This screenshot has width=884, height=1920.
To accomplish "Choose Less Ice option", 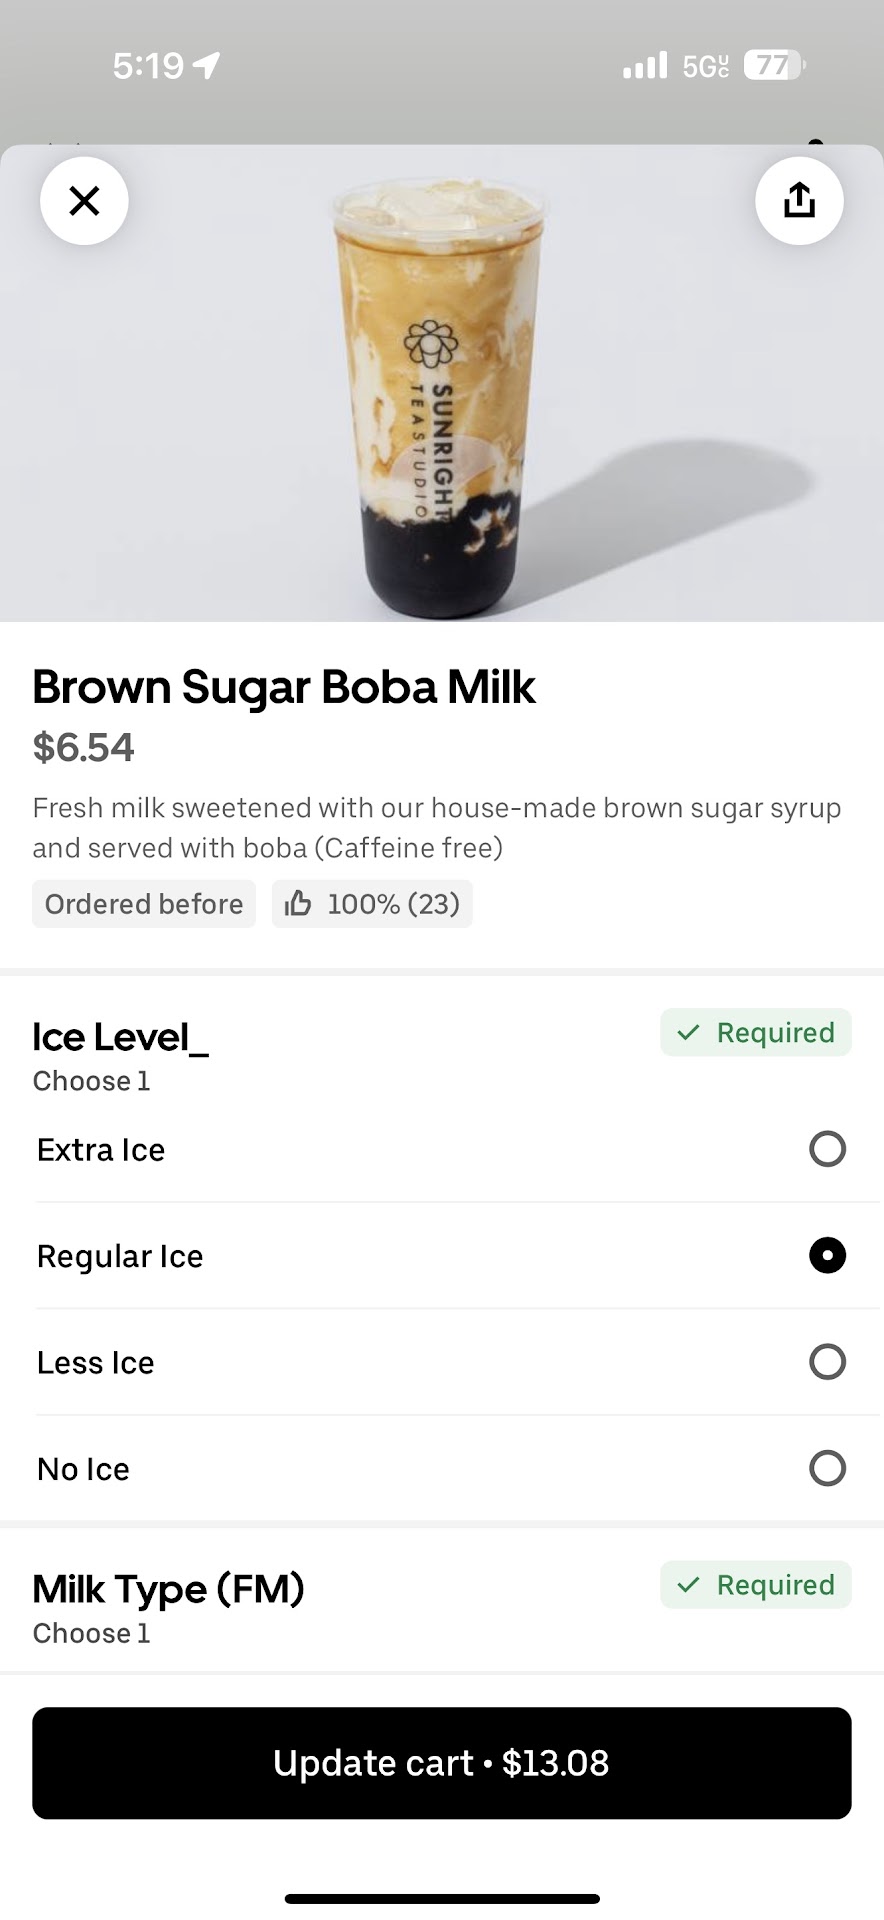I will 827,1362.
